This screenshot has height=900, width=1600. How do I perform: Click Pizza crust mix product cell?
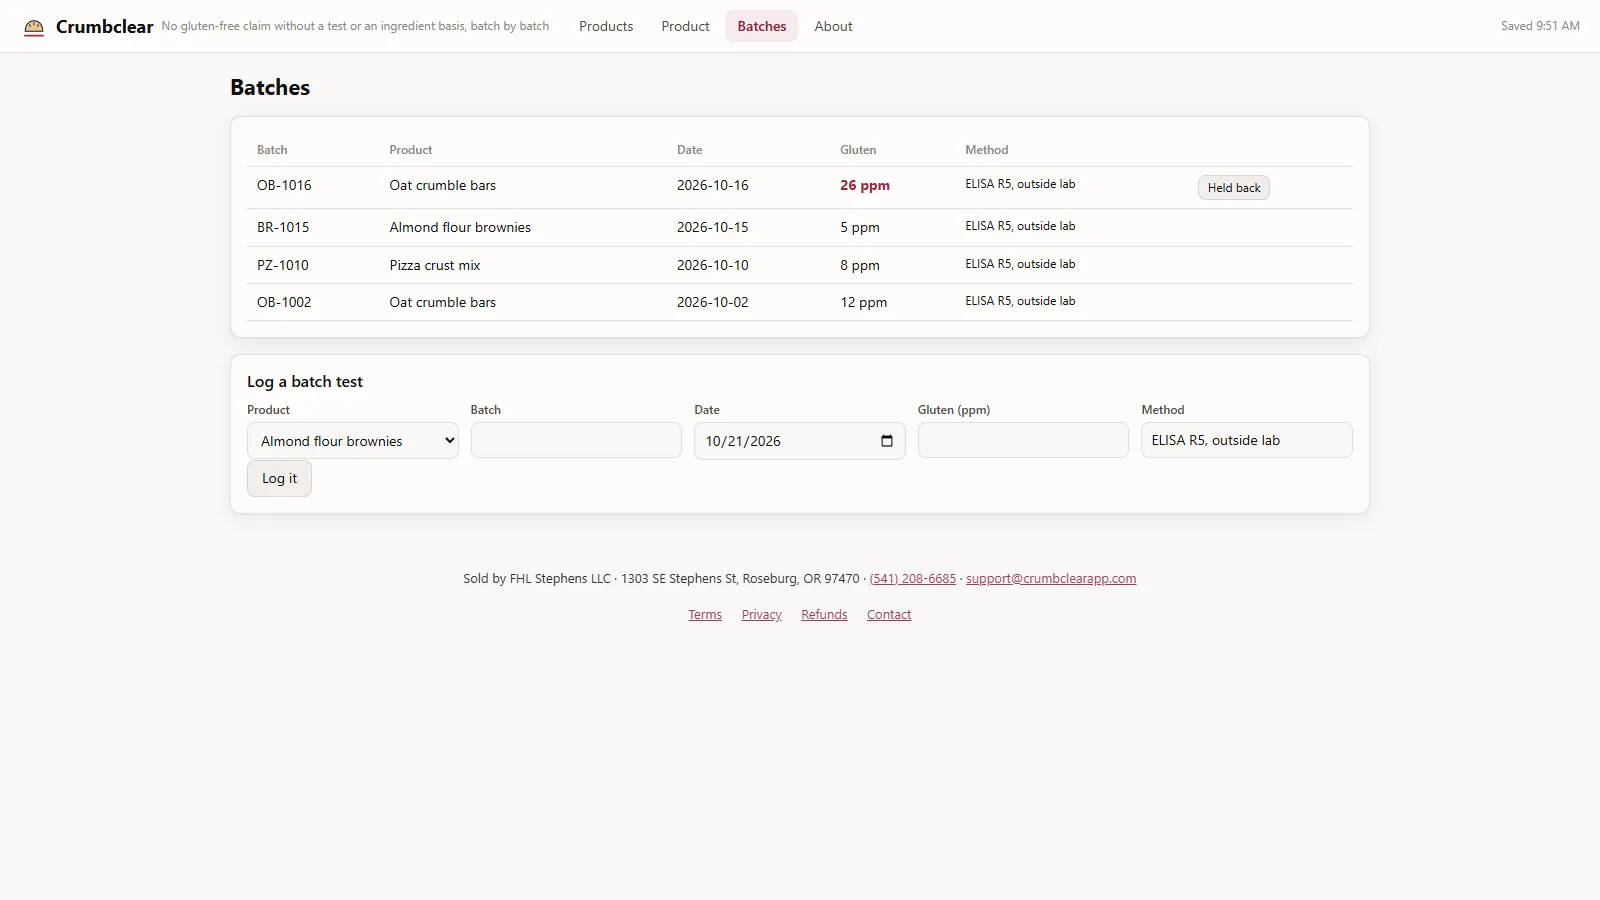(x=435, y=266)
